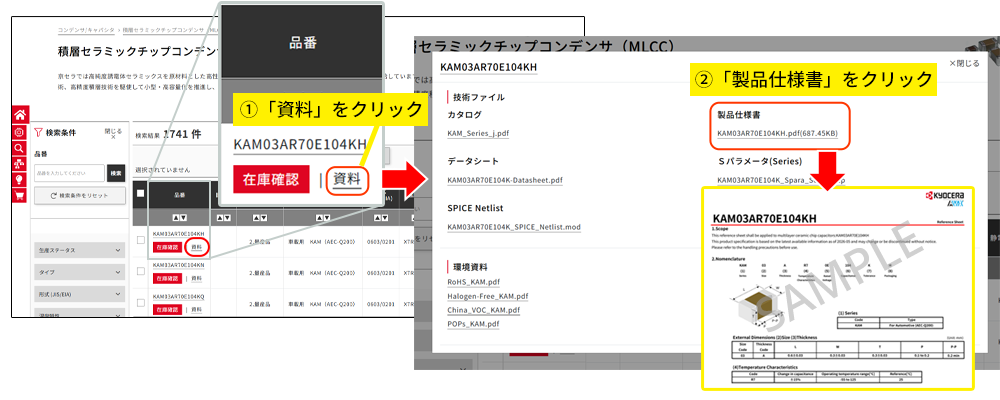Sort 品番 column descending with ▼ arrow

click(x=183, y=218)
